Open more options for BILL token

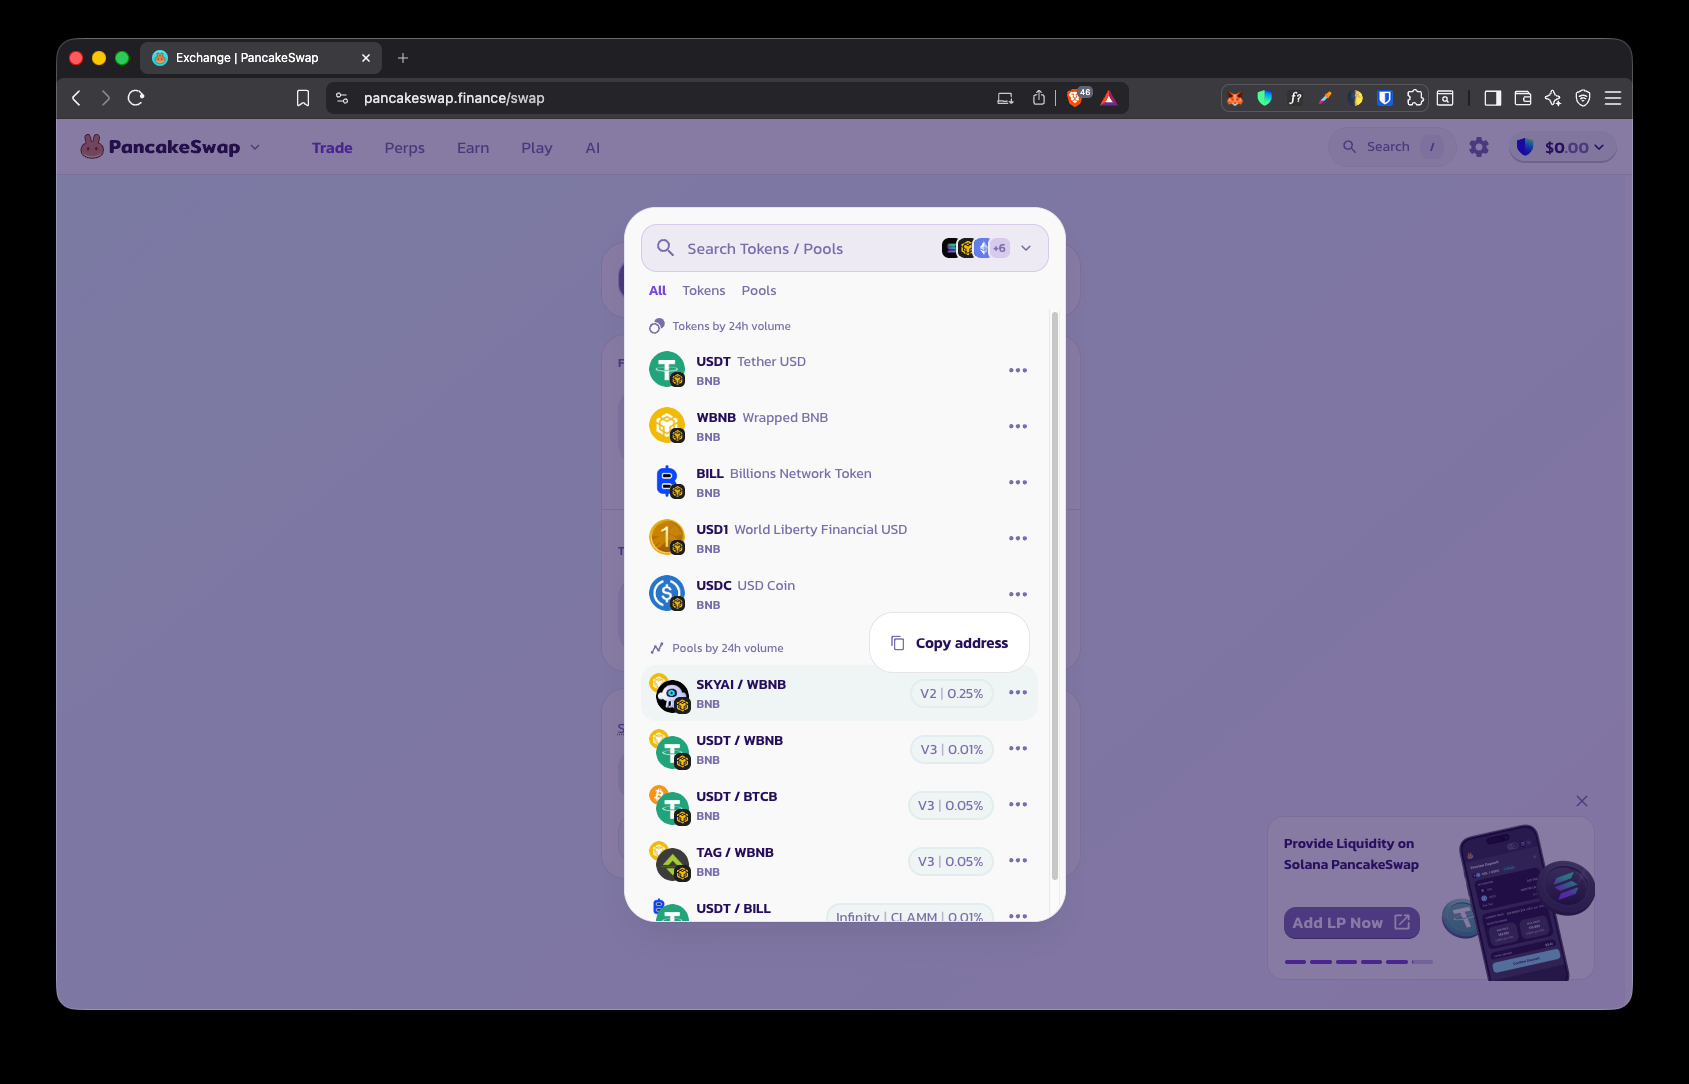coord(1018,482)
